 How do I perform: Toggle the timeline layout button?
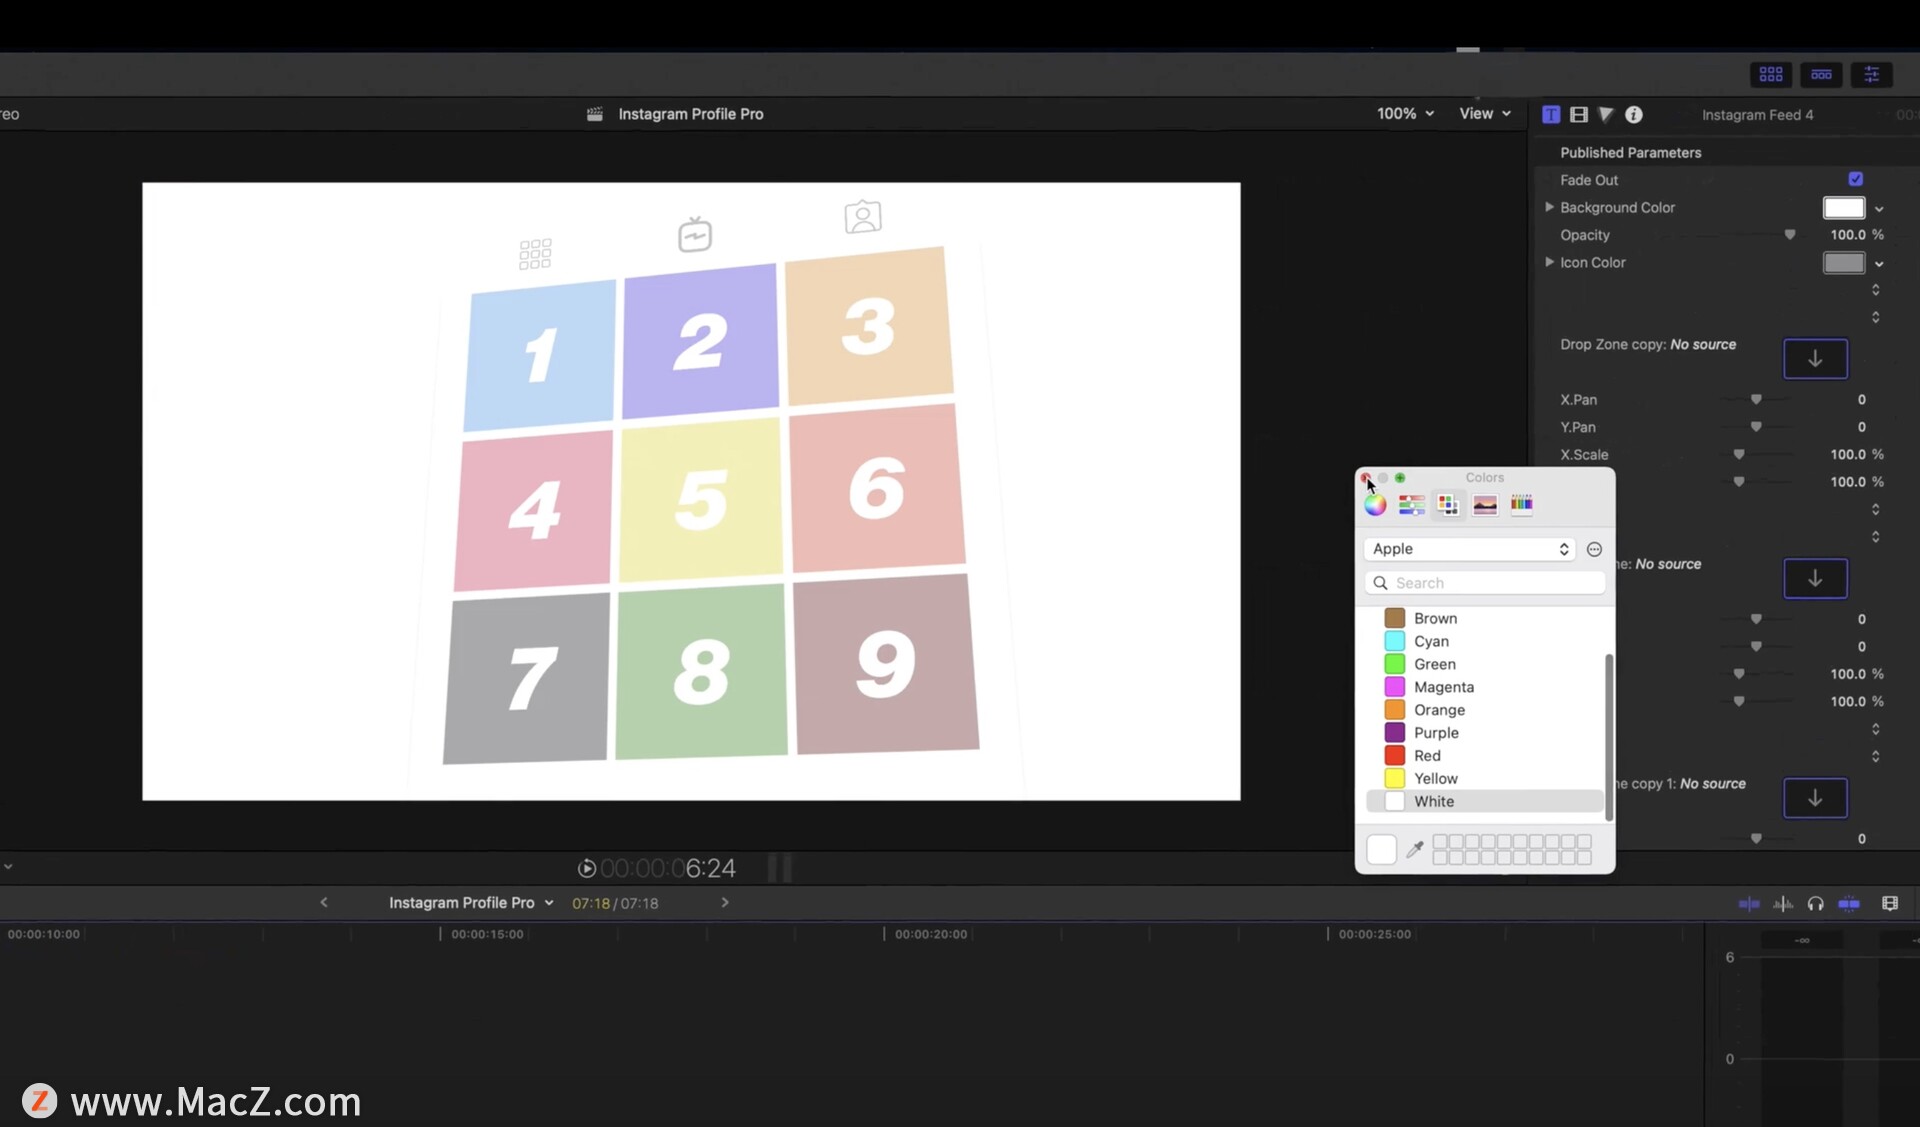pos(1821,75)
